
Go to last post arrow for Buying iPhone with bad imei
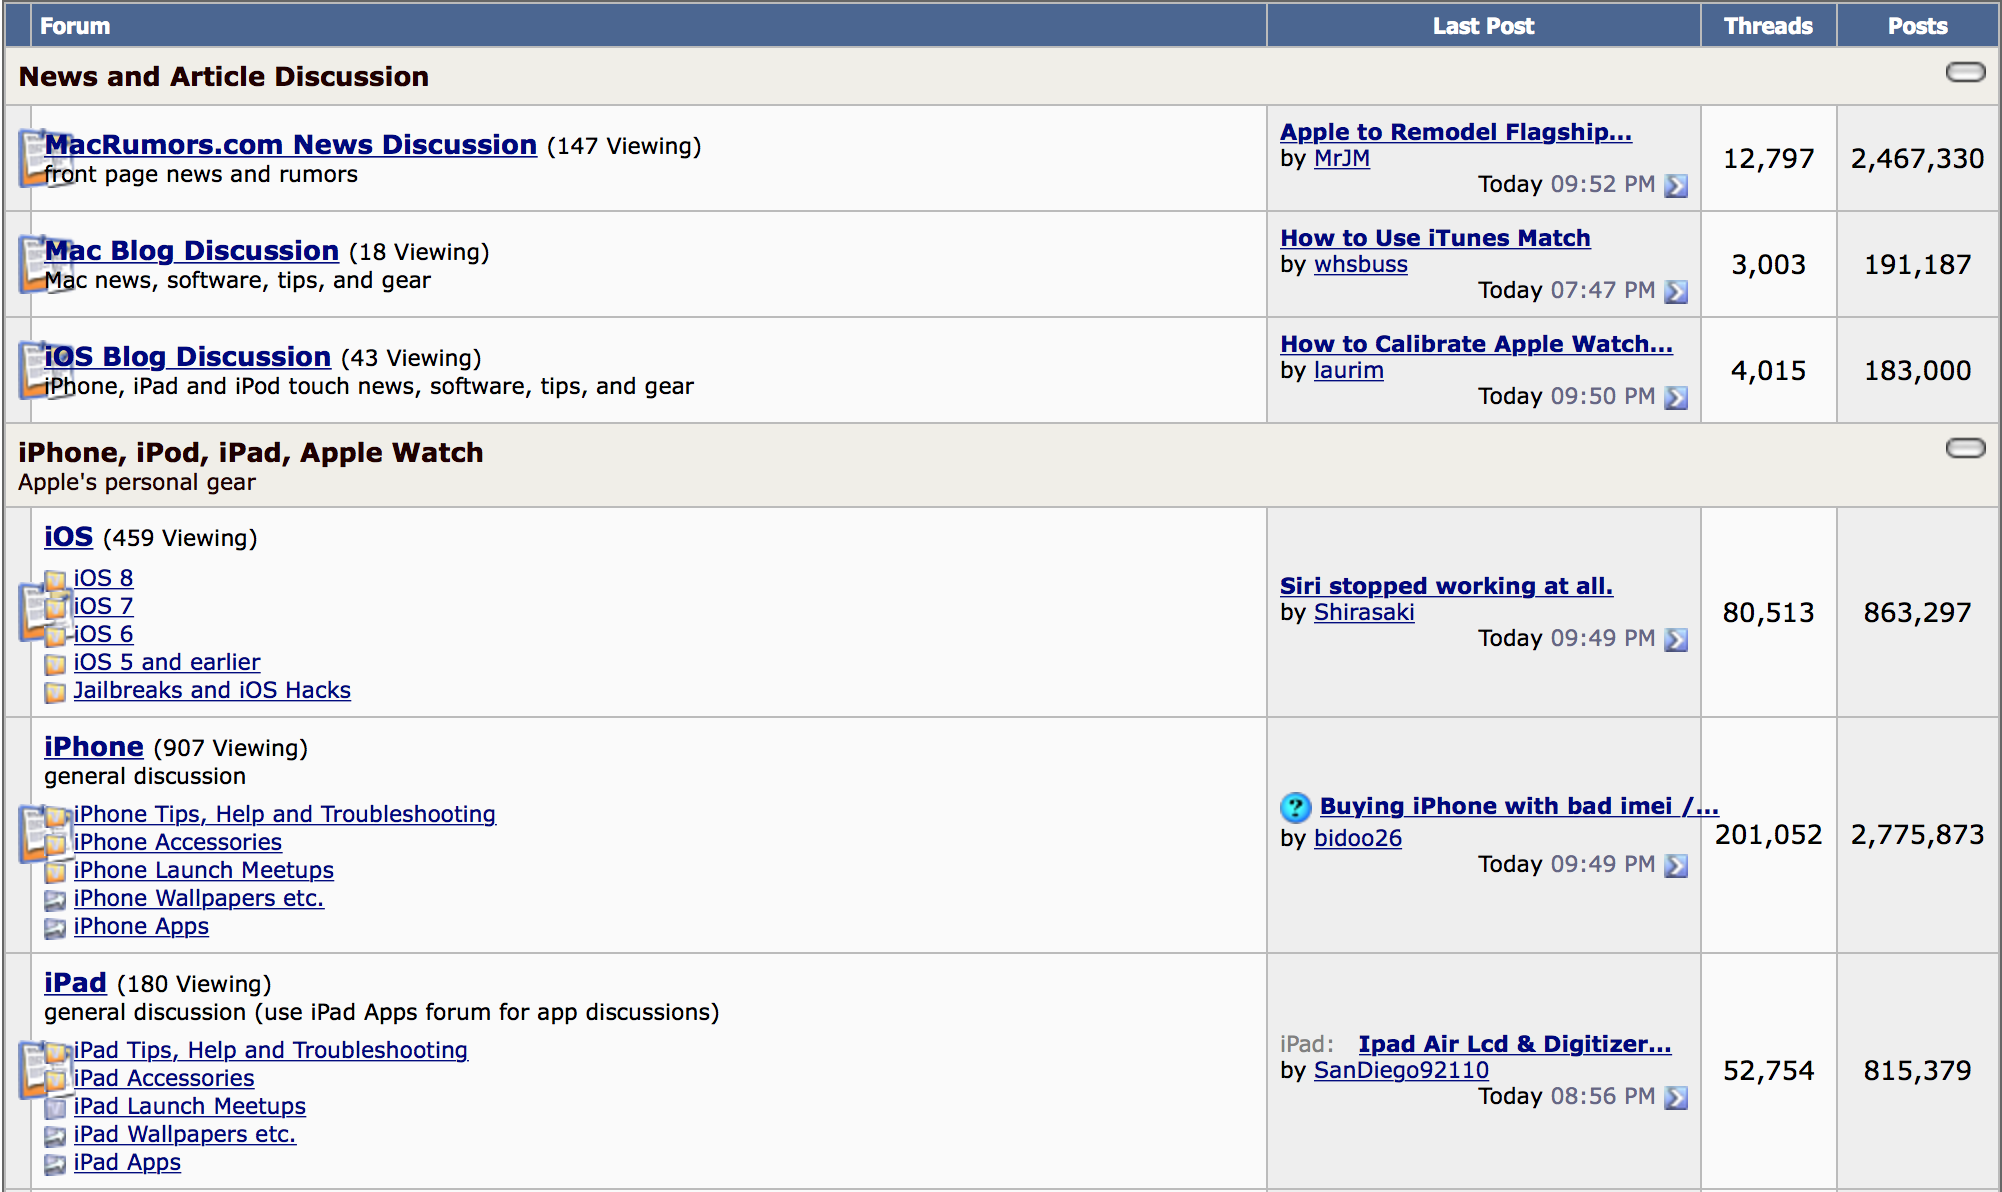1676,866
